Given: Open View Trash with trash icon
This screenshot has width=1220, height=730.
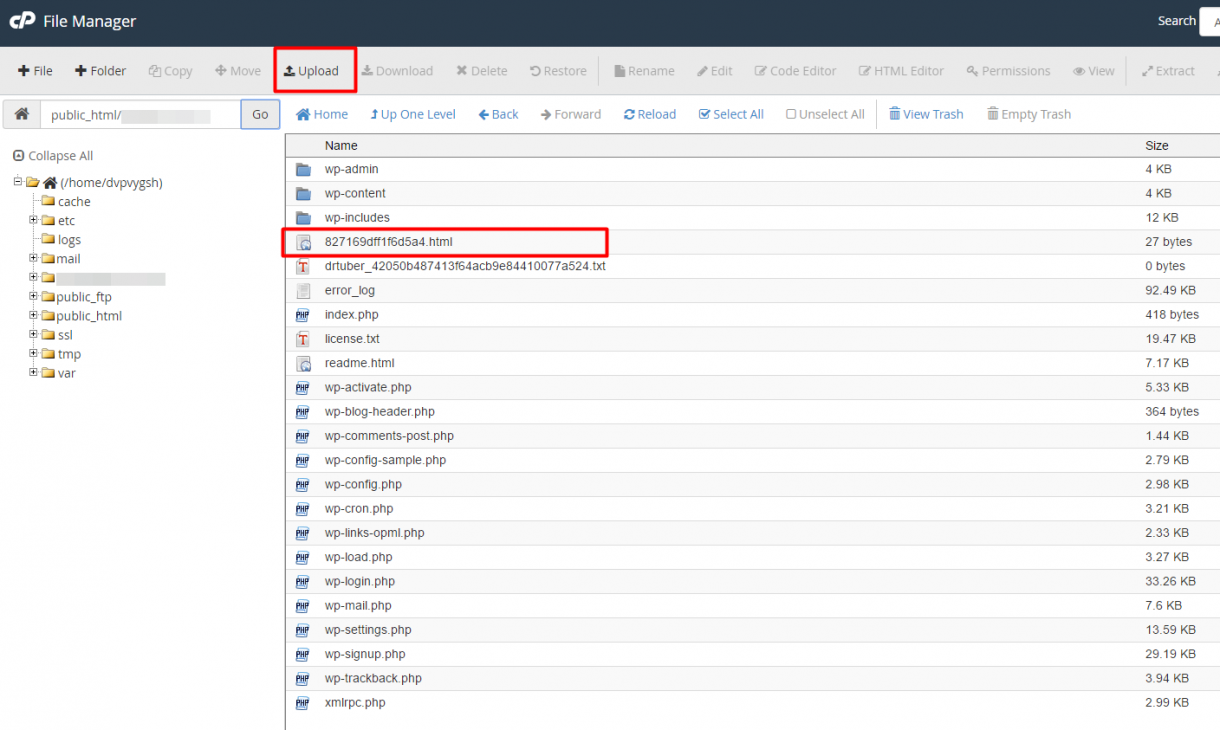Looking at the screenshot, I should [x=926, y=114].
